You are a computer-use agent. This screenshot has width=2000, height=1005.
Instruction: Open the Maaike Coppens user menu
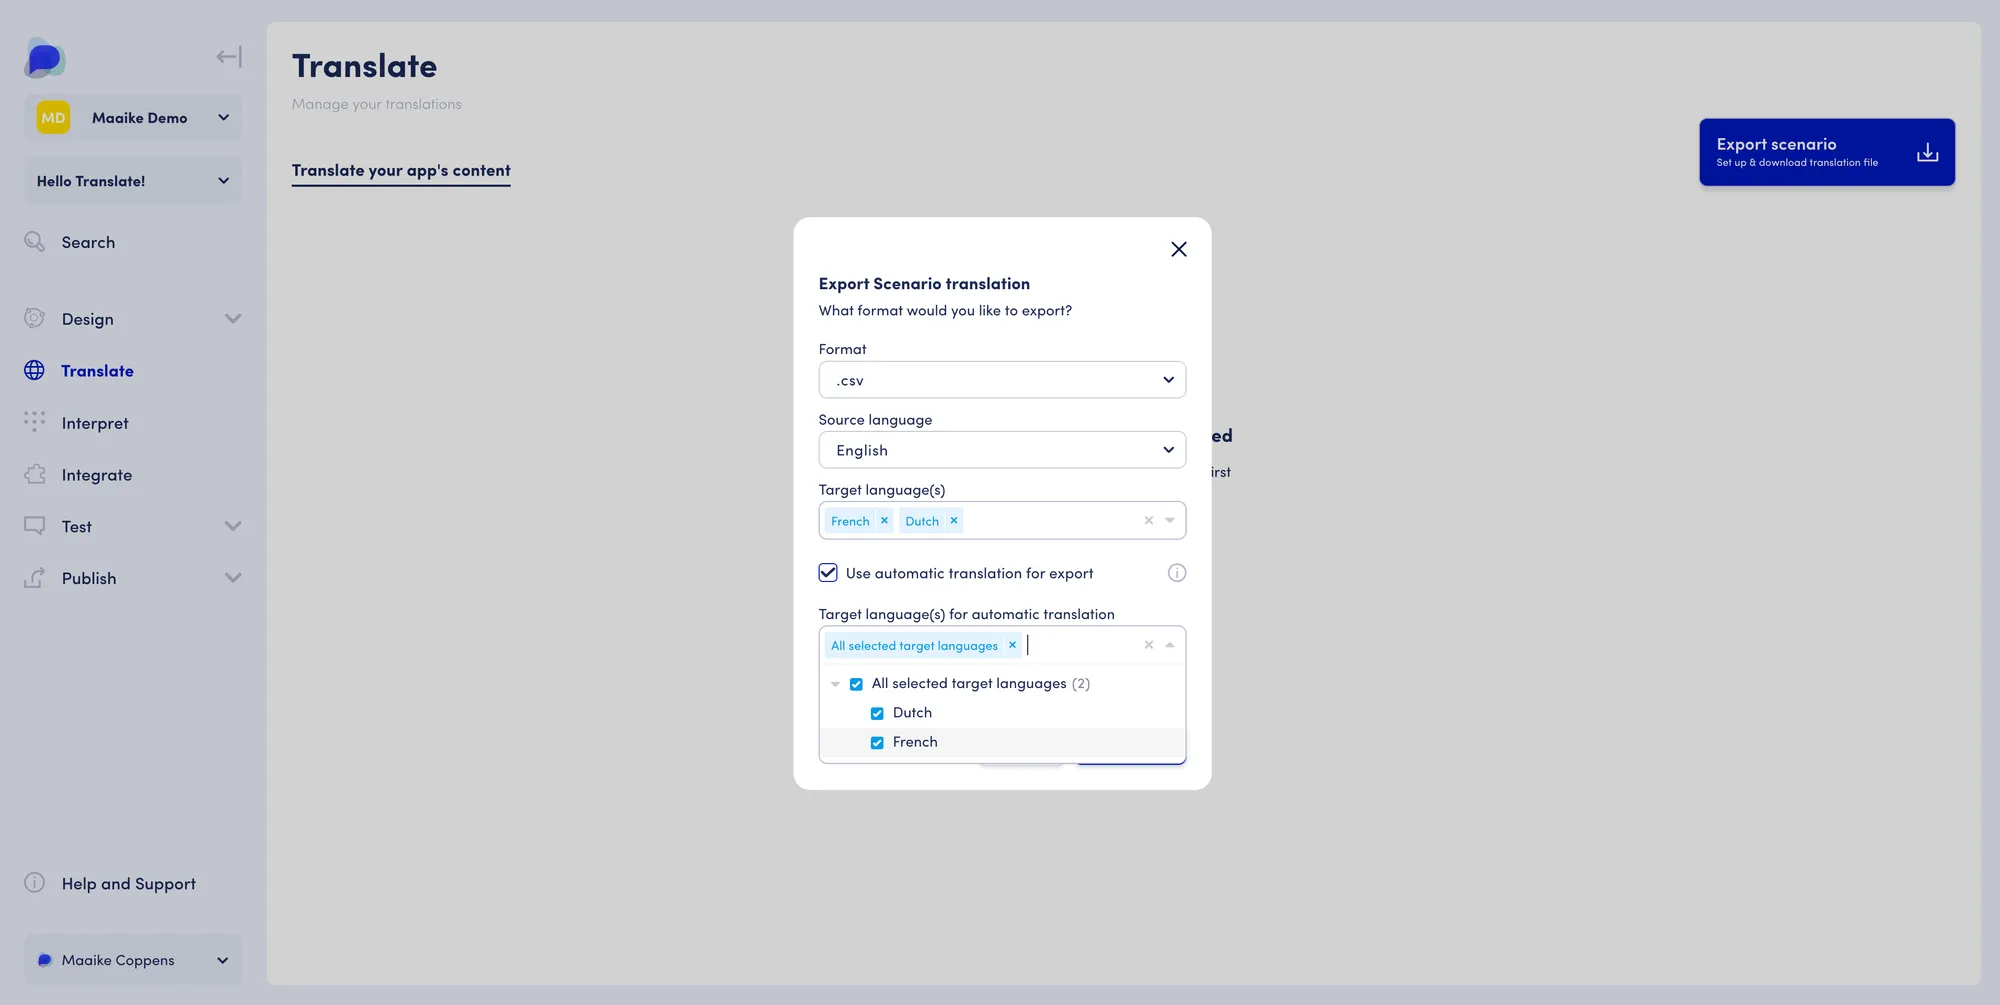133,960
